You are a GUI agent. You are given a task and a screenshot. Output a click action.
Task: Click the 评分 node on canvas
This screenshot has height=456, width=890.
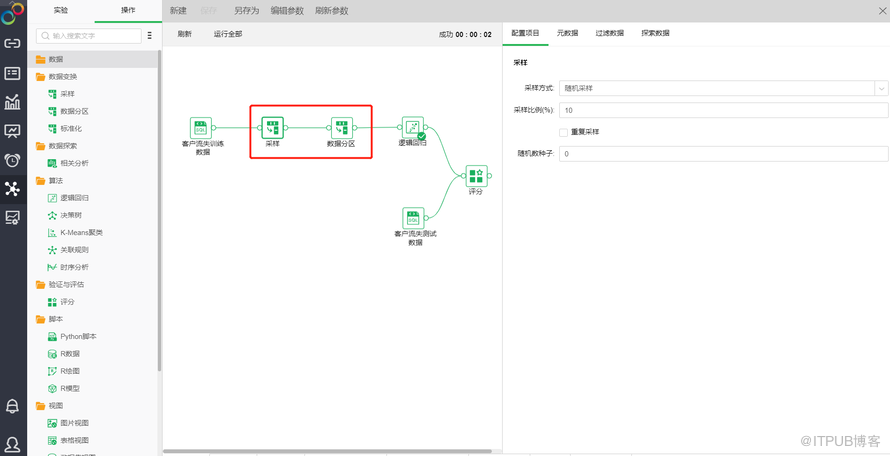tap(476, 176)
